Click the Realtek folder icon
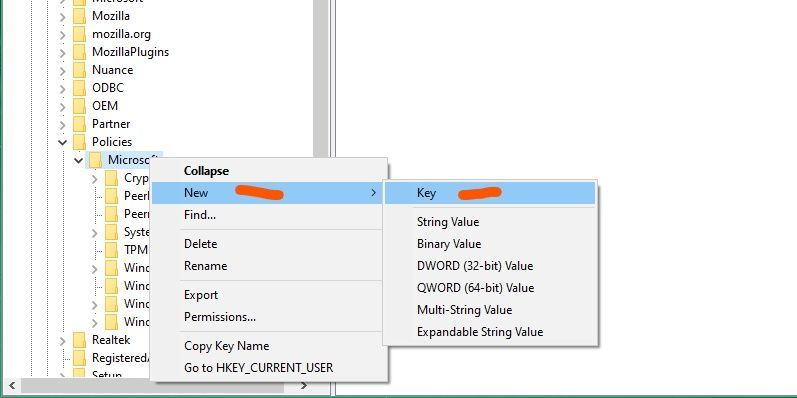Screen dimensions: 797x398 79,340
